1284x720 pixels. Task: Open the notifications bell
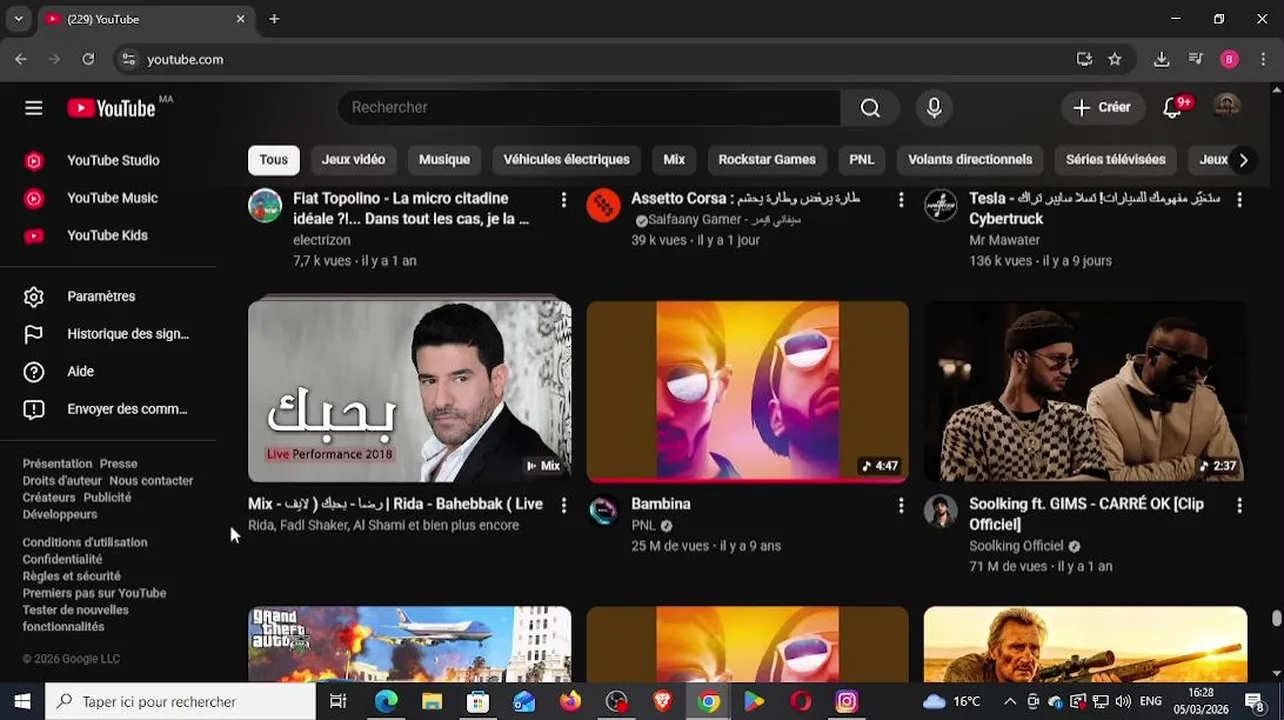[x=1173, y=108]
